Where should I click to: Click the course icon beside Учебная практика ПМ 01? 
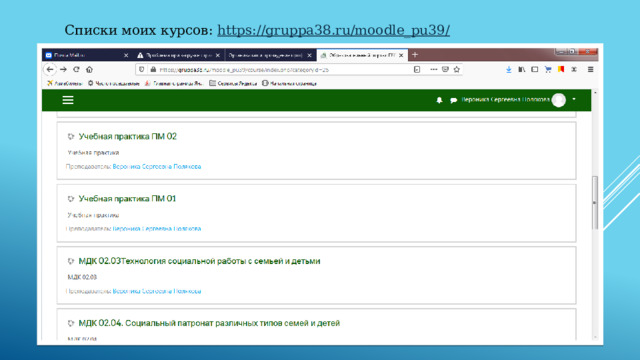71,199
